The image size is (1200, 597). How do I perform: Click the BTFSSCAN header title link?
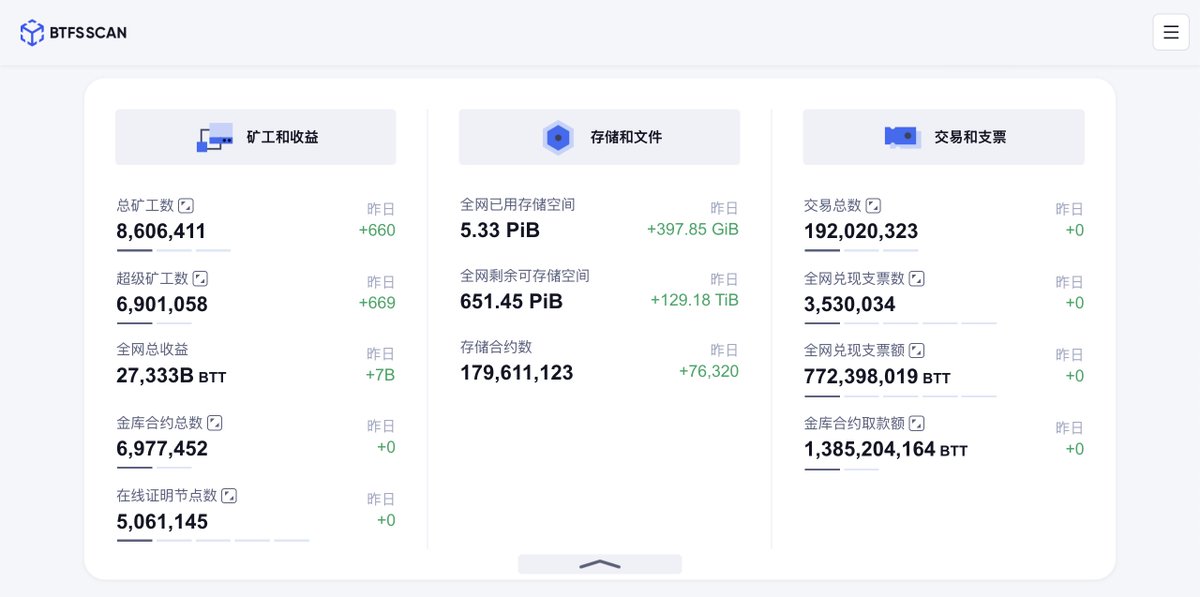[x=88, y=31]
